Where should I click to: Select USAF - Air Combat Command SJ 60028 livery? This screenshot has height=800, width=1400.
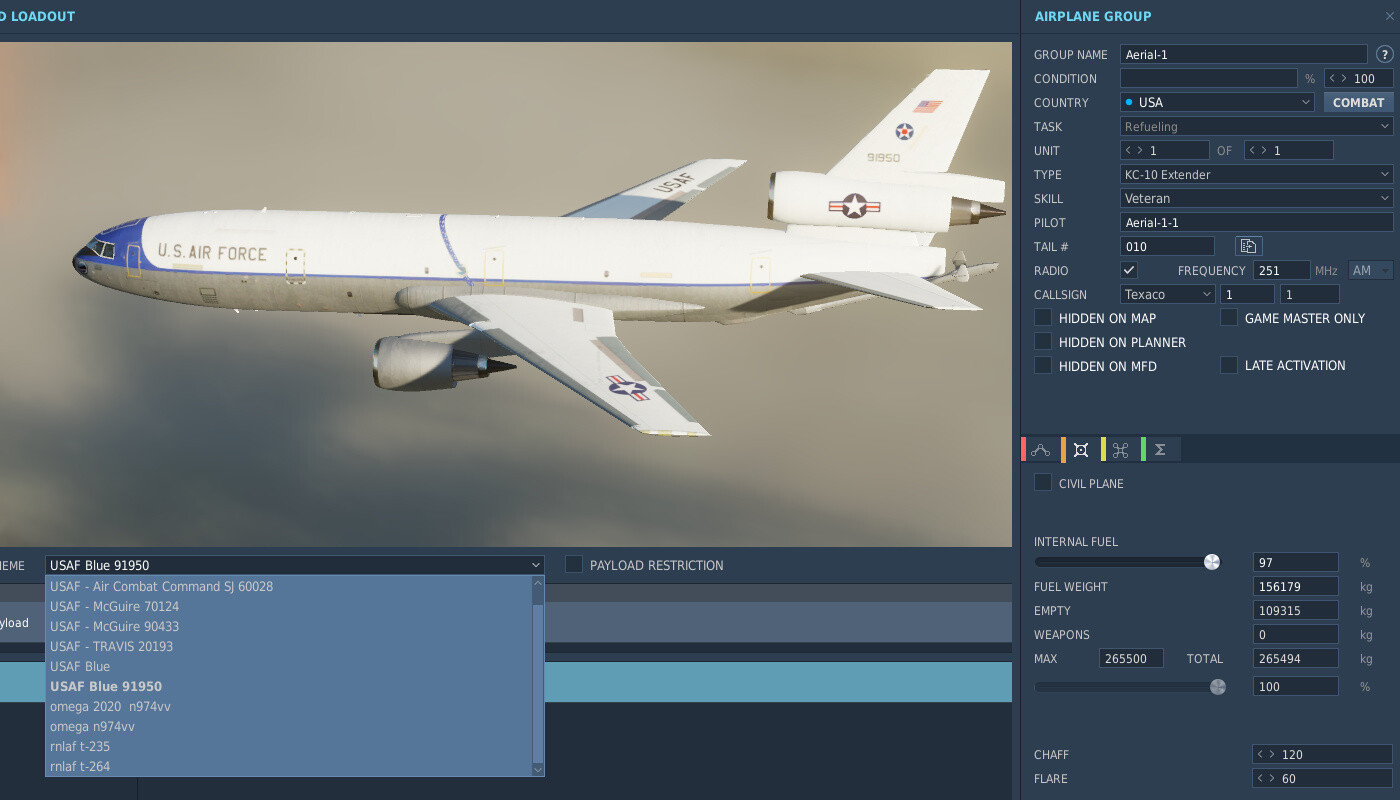tap(289, 586)
